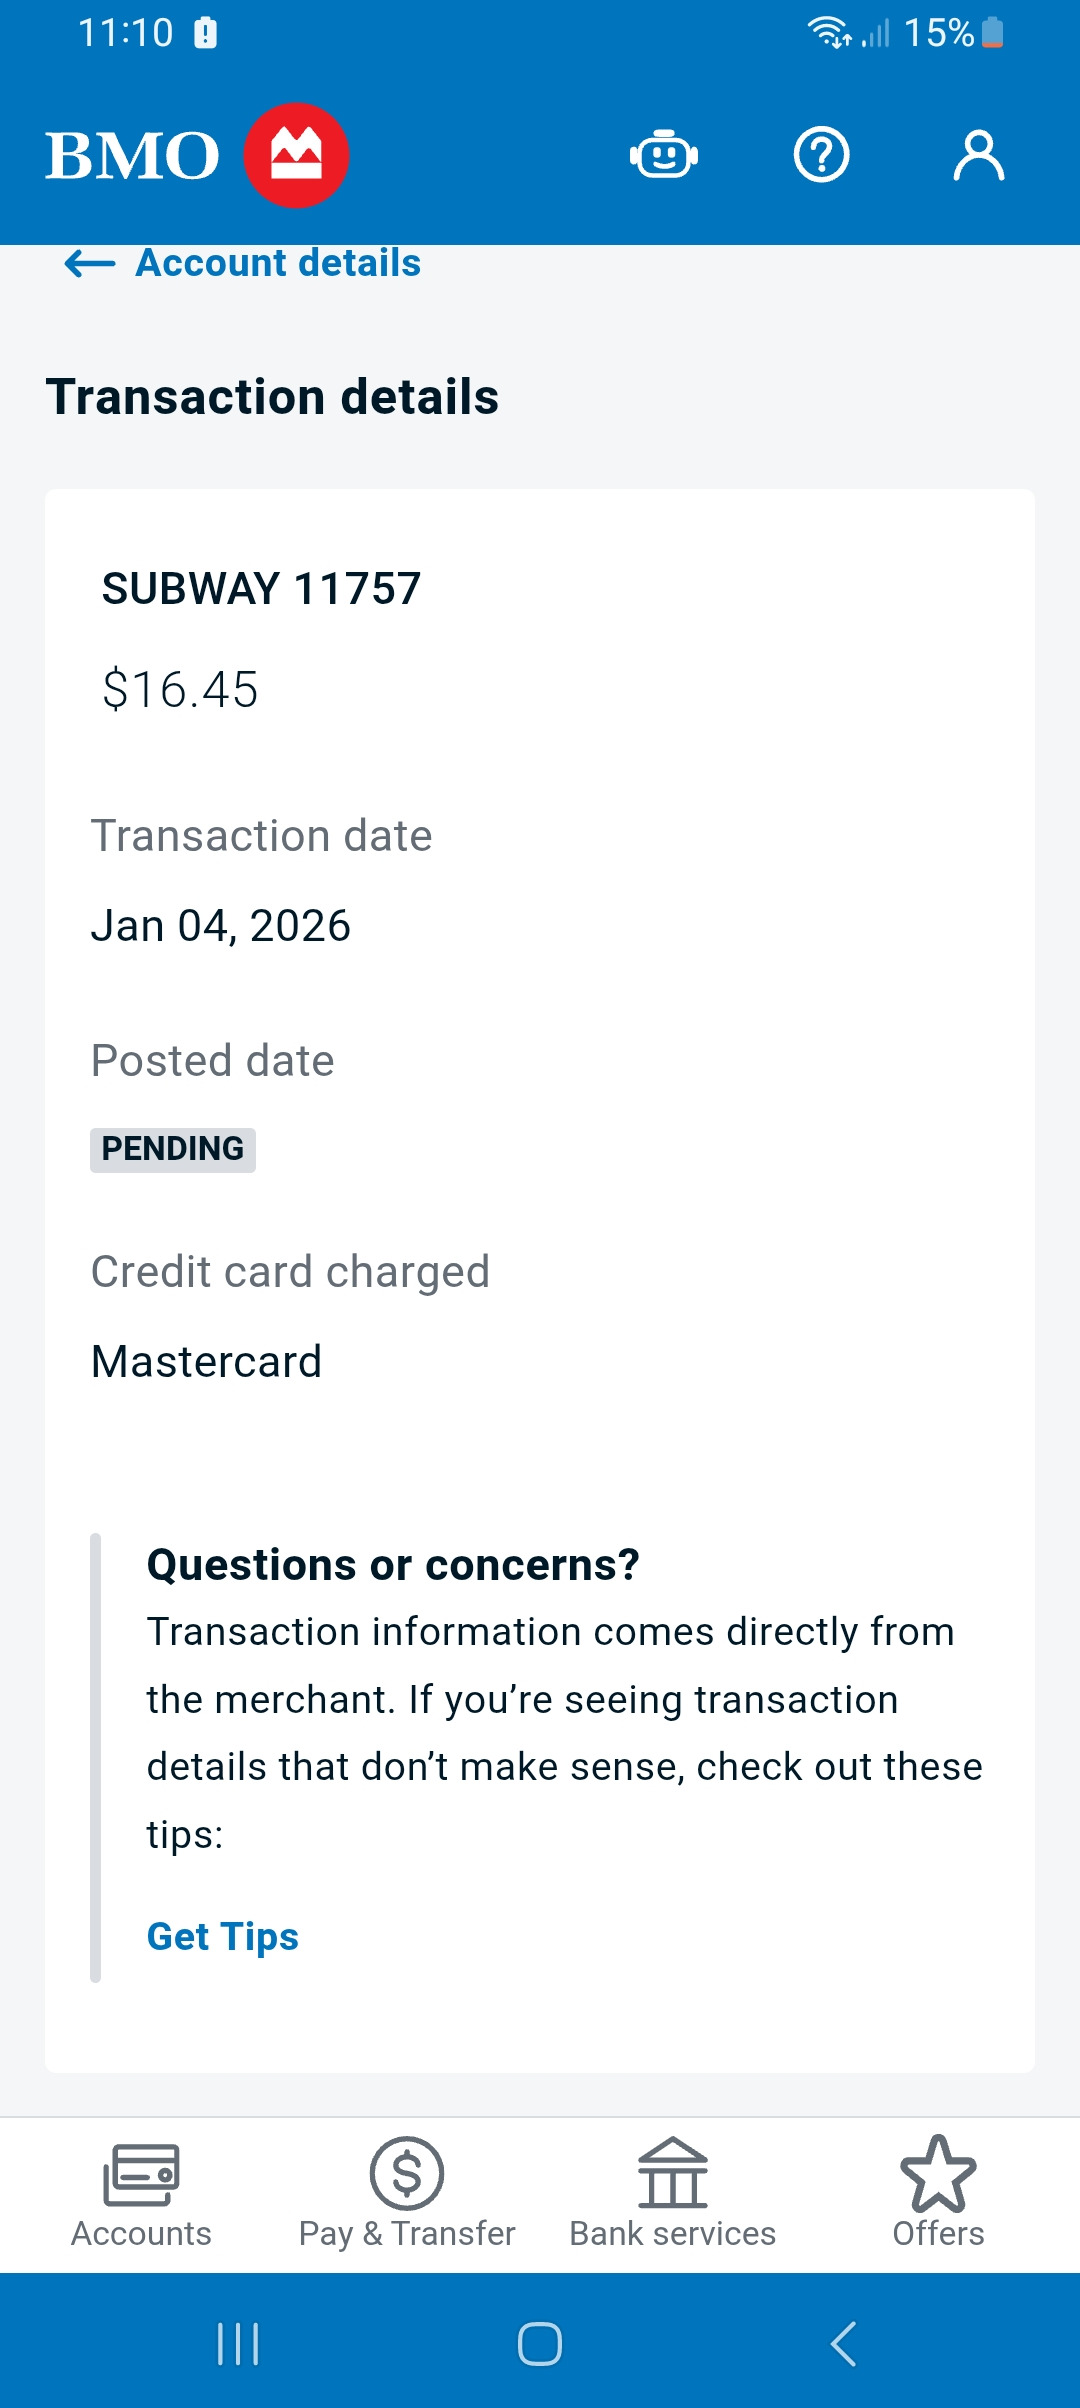
Task: Open the BMO chatbot assistant icon
Action: click(x=663, y=155)
